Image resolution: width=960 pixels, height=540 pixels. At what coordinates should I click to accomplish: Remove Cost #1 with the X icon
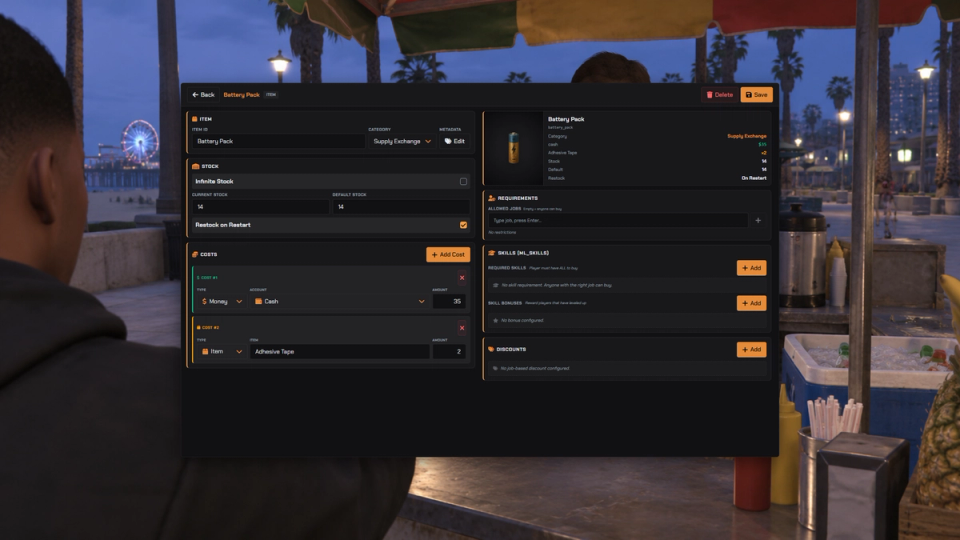[462, 278]
